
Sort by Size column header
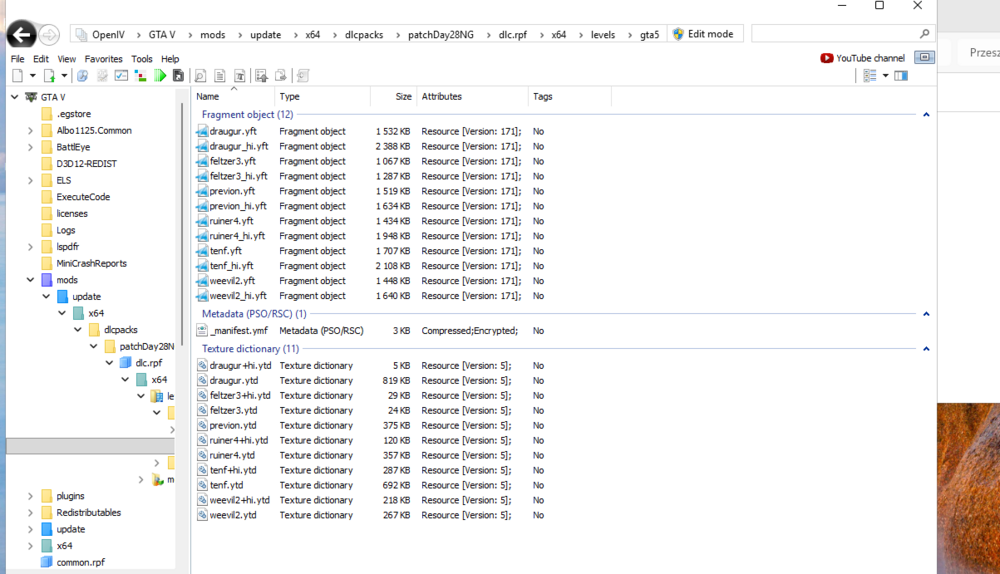coord(403,96)
